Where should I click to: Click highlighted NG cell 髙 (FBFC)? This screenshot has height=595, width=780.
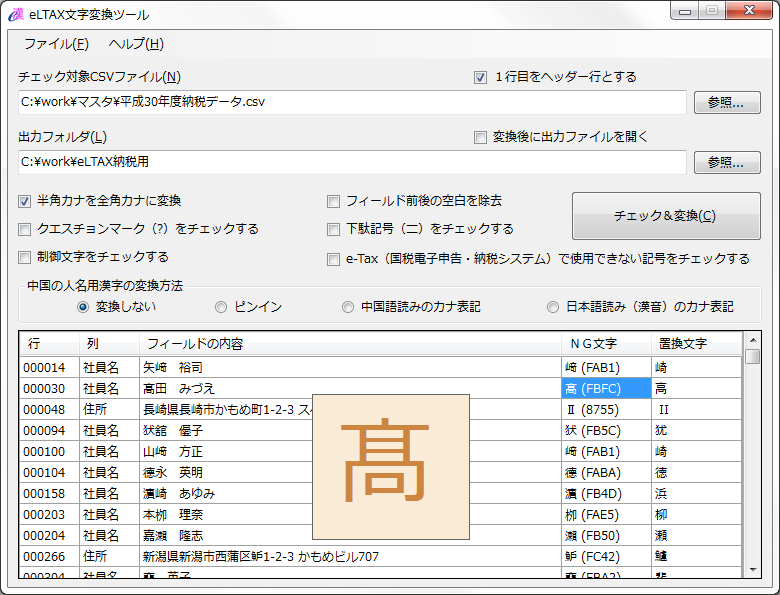point(606,389)
